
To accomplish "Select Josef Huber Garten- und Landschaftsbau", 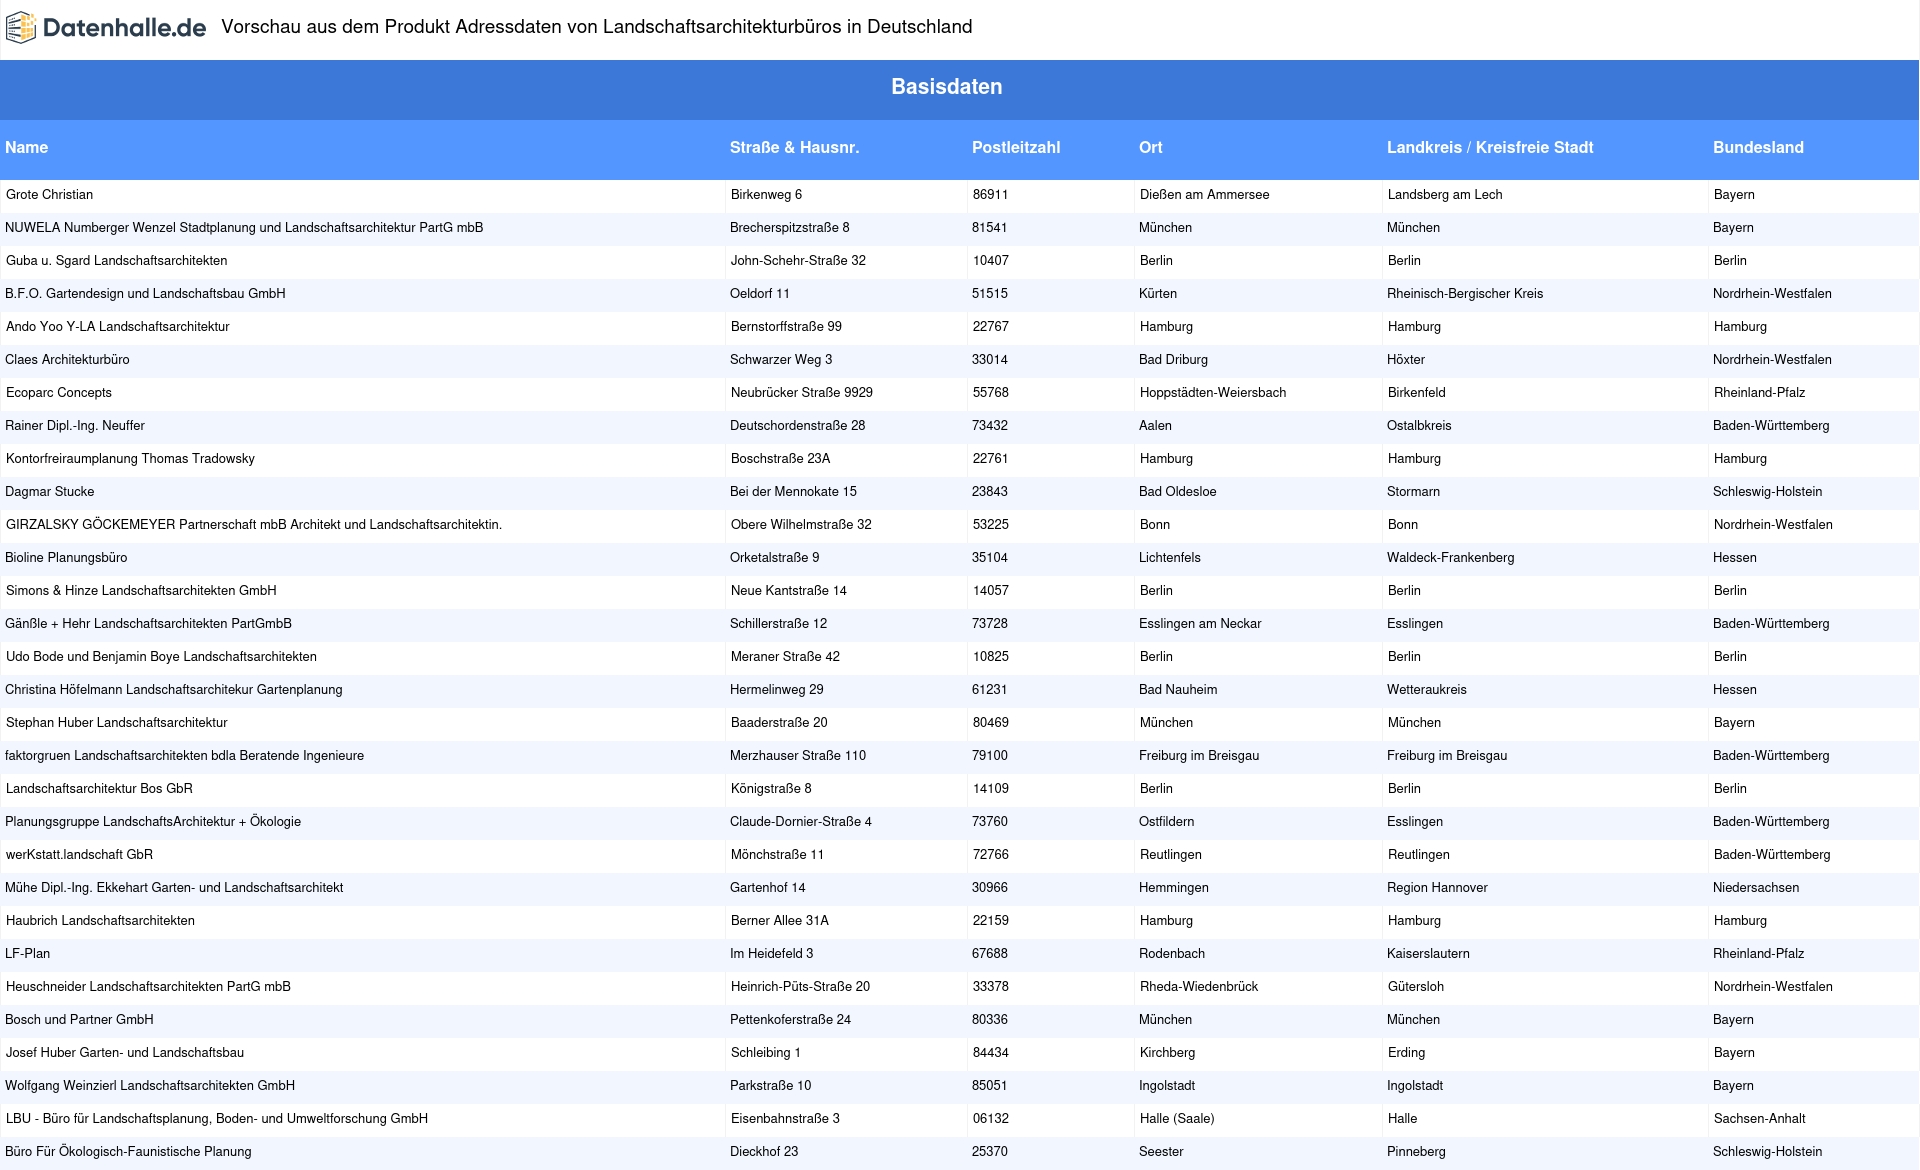I will tap(125, 1053).
